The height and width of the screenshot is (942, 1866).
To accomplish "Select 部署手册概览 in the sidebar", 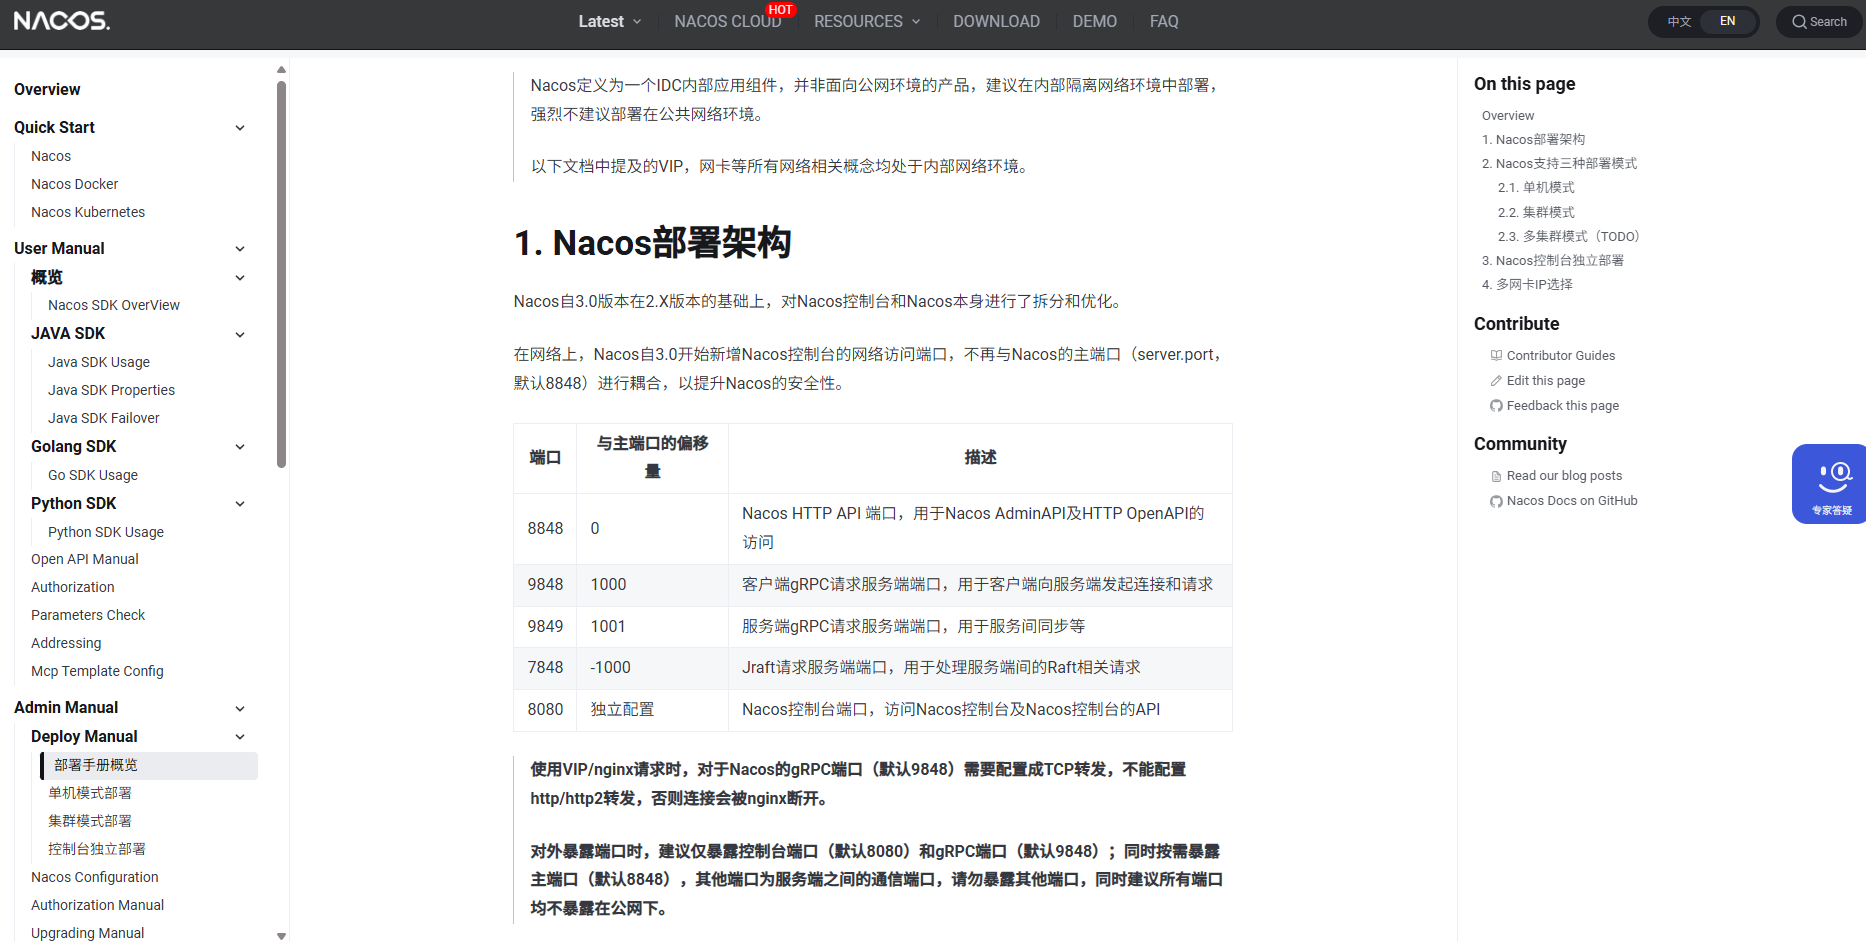I will coord(149,765).
